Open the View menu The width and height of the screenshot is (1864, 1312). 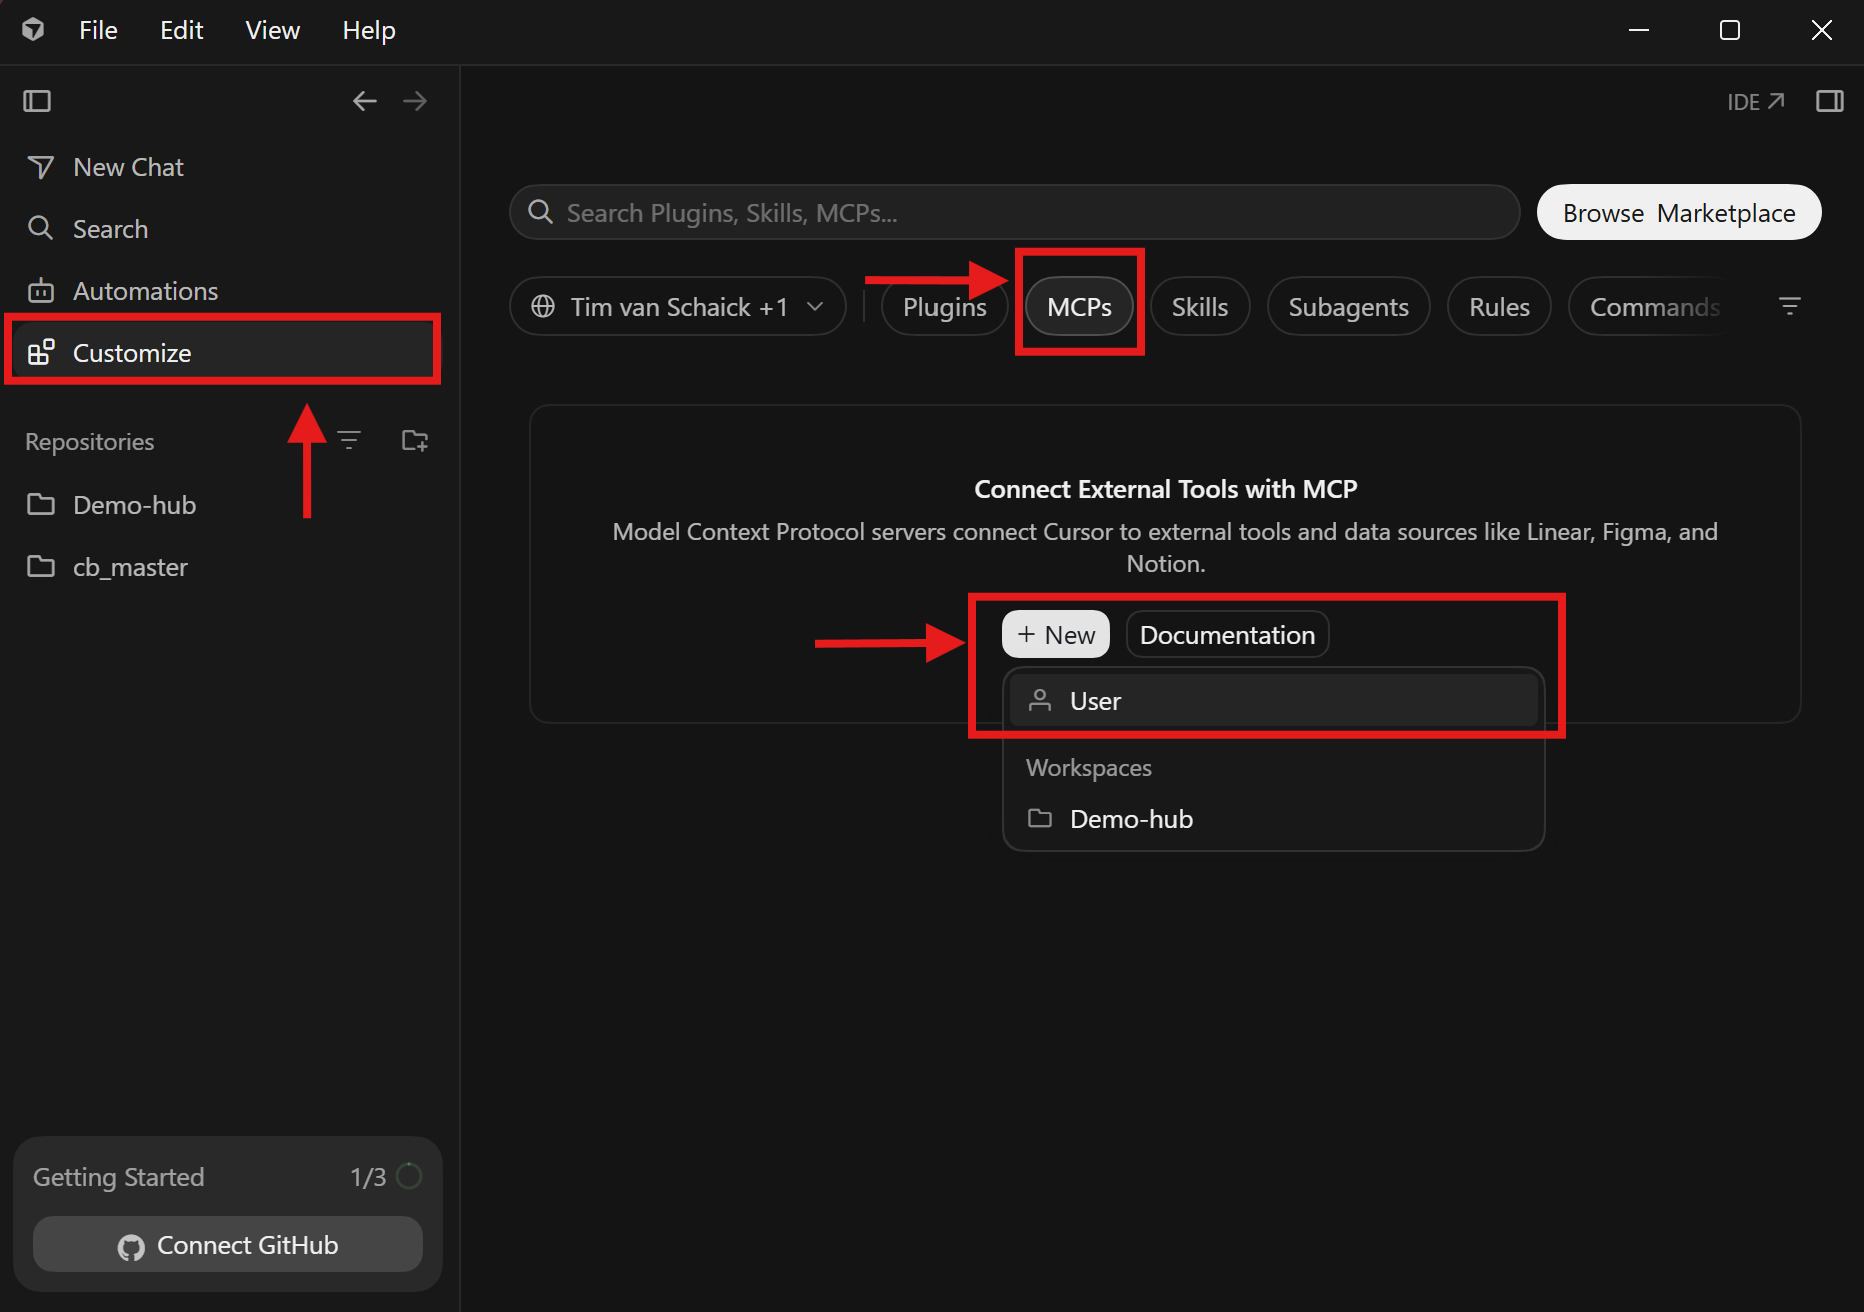pos(272,30)
